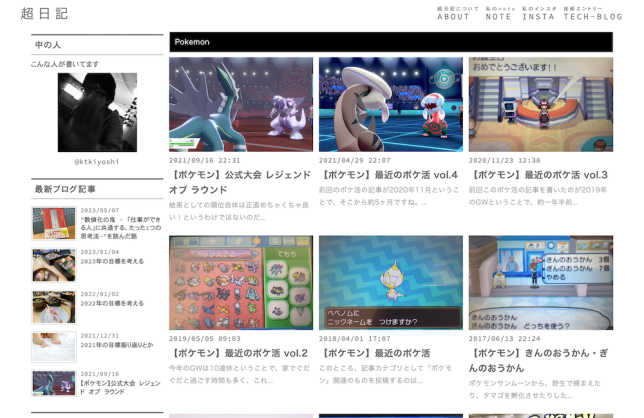Click the date 2021/04/29 22:07
This screenshot has height=418, width=644.
click(354, 161)
